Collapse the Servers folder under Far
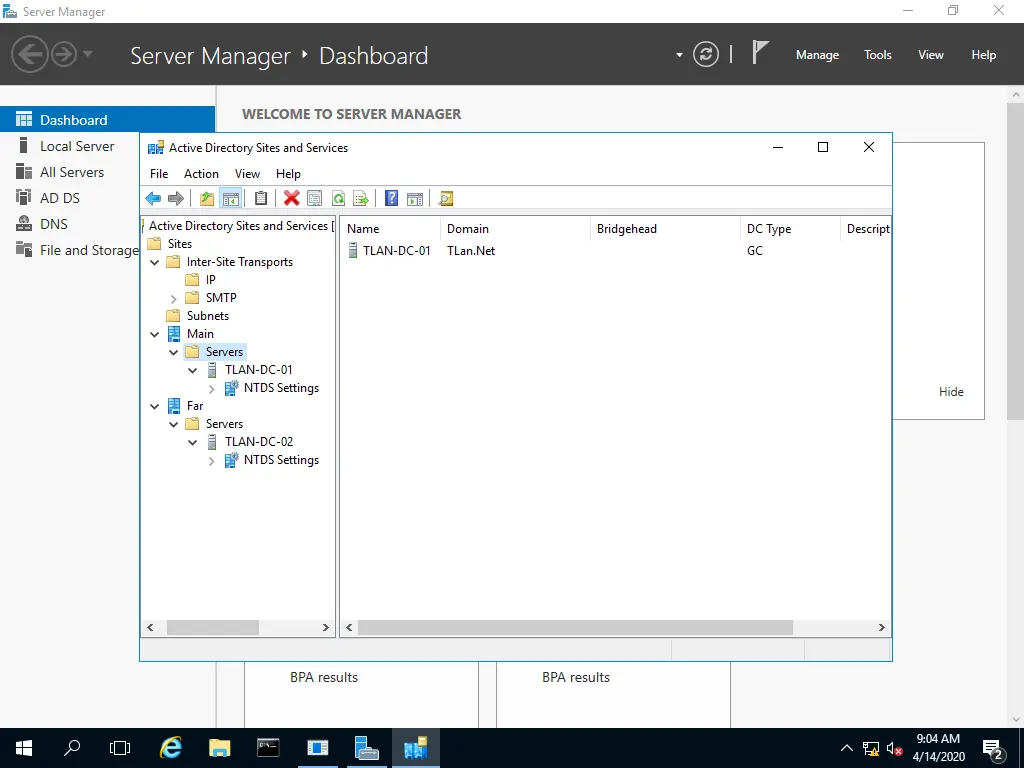 [x=174, y=424]
